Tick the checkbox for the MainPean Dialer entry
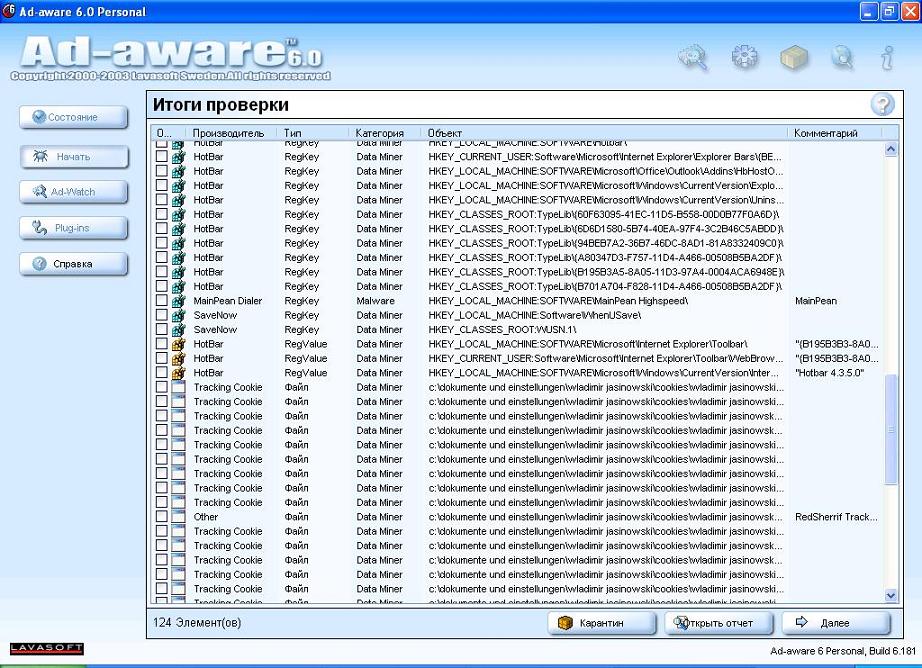Viewport: 922px width, 668px height. [x=161, y=300]
